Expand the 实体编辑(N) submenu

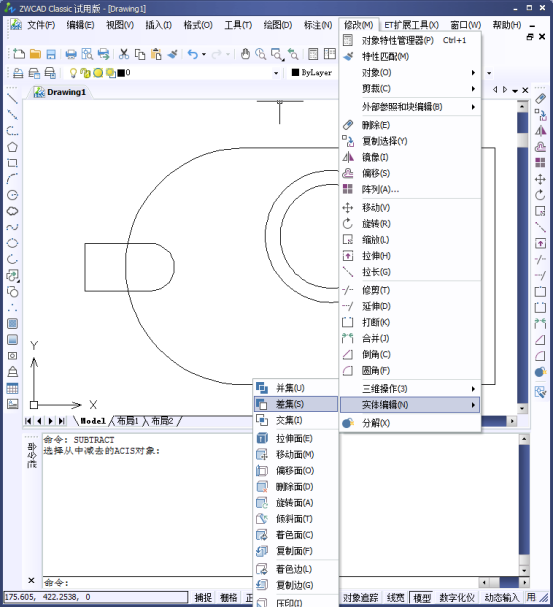coord(410,405)
